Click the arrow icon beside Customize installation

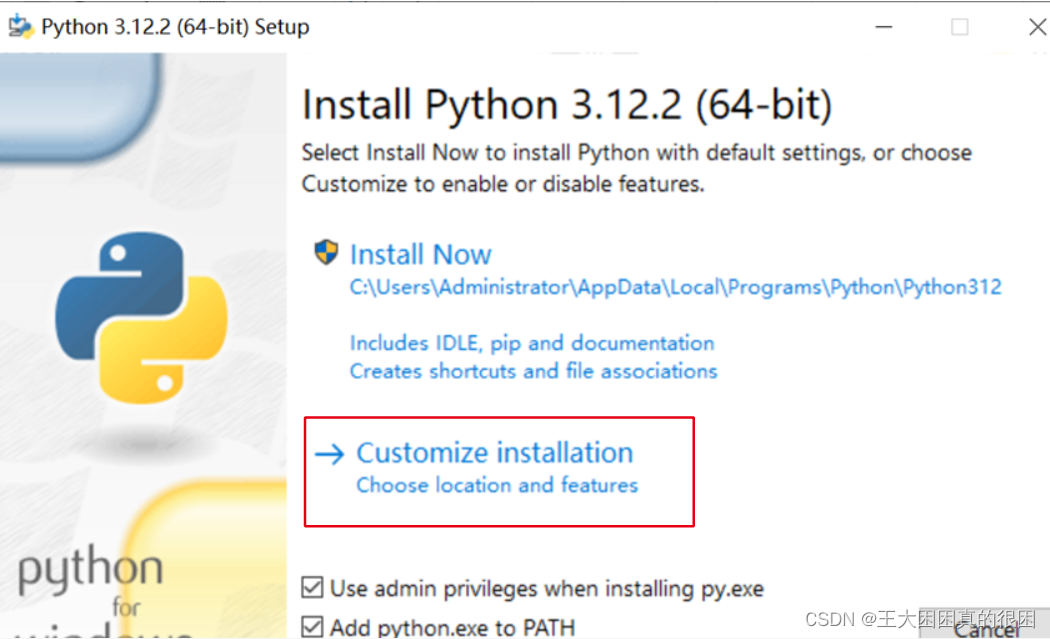pos(329,454)
